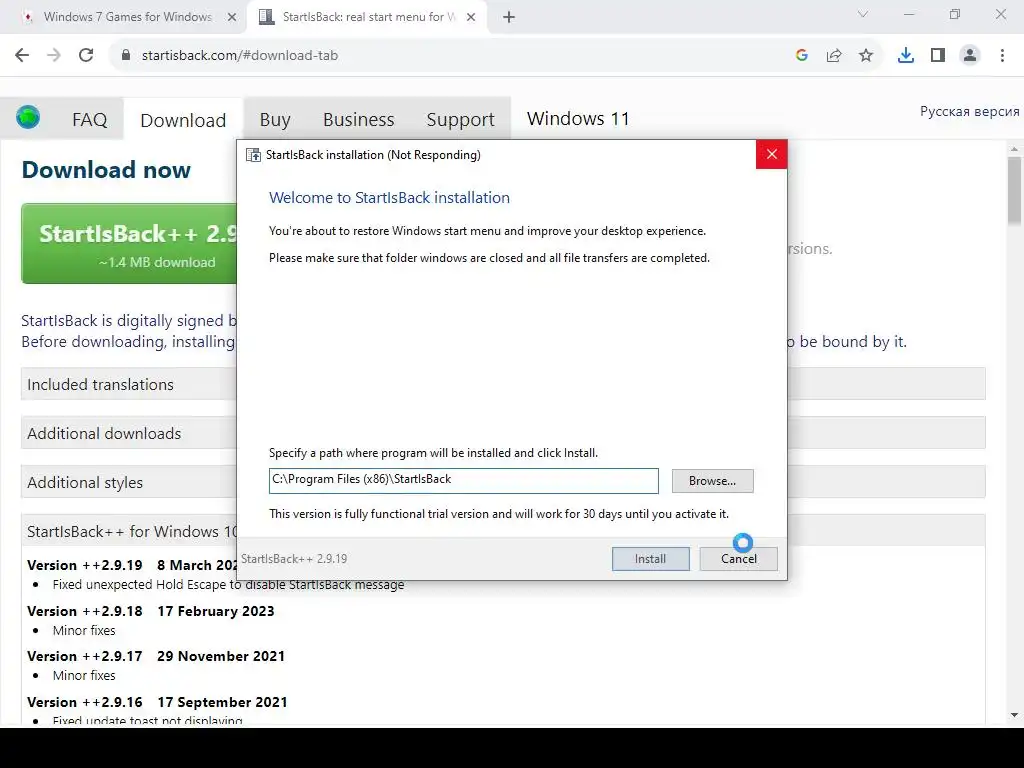Click the green StartIsBack++ download button
This screenshot has height=768, width=1024.
[x=129, y=244]
